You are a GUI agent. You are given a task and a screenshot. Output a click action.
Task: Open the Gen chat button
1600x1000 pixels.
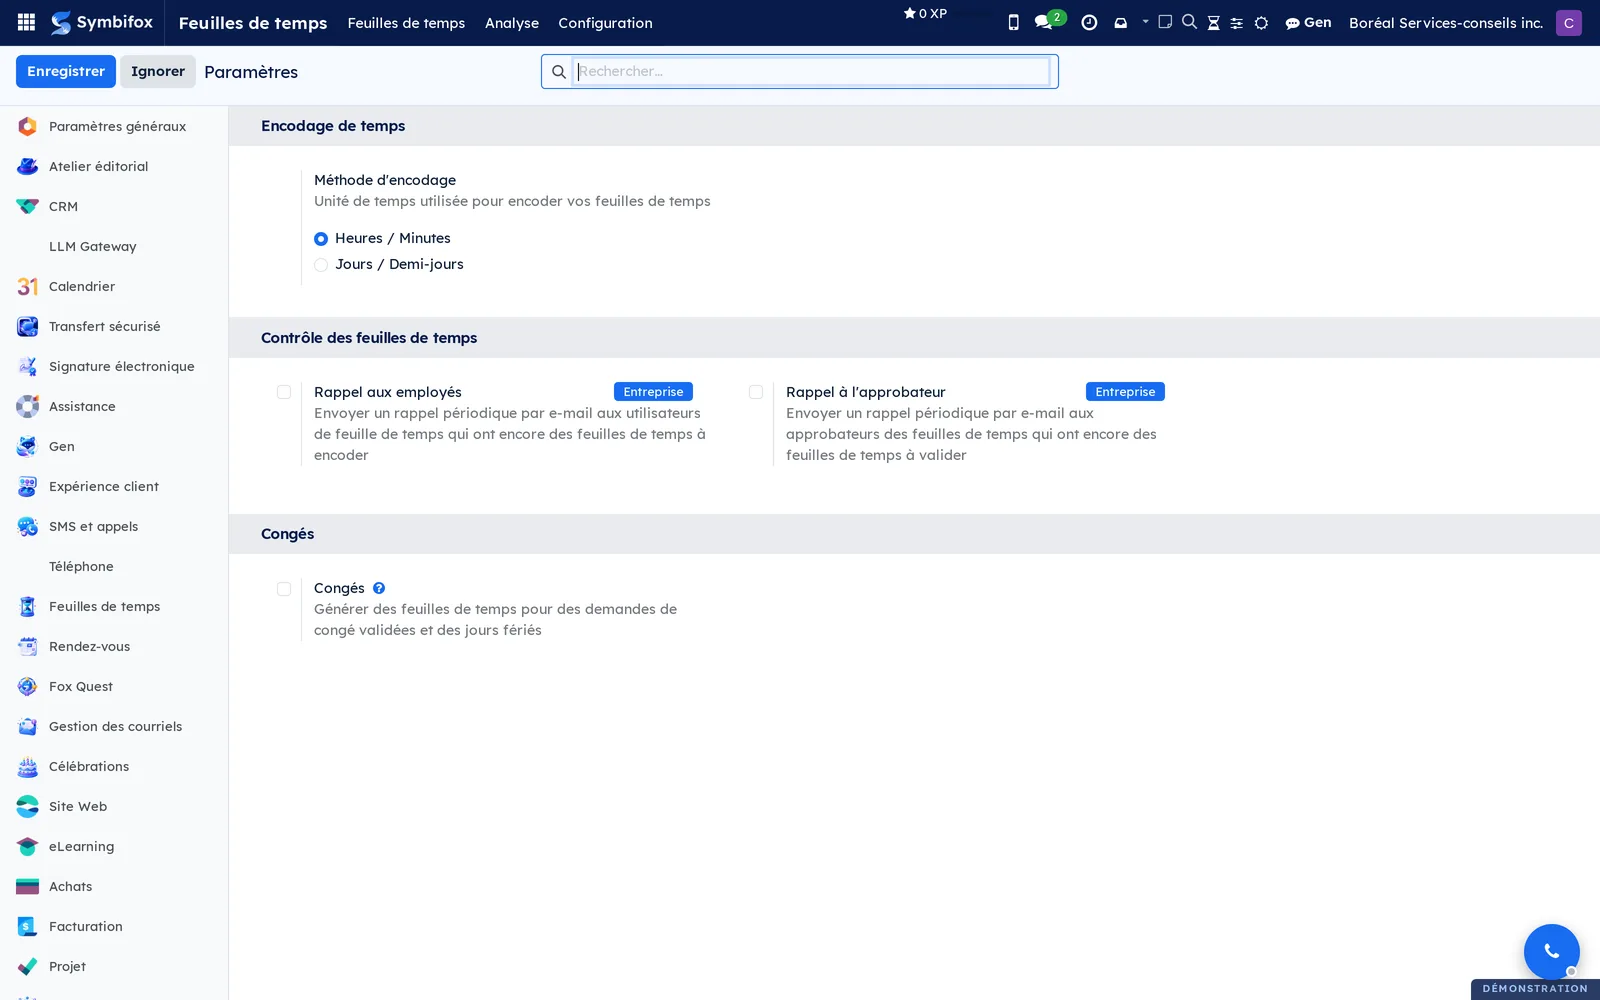click(1308, 22)
